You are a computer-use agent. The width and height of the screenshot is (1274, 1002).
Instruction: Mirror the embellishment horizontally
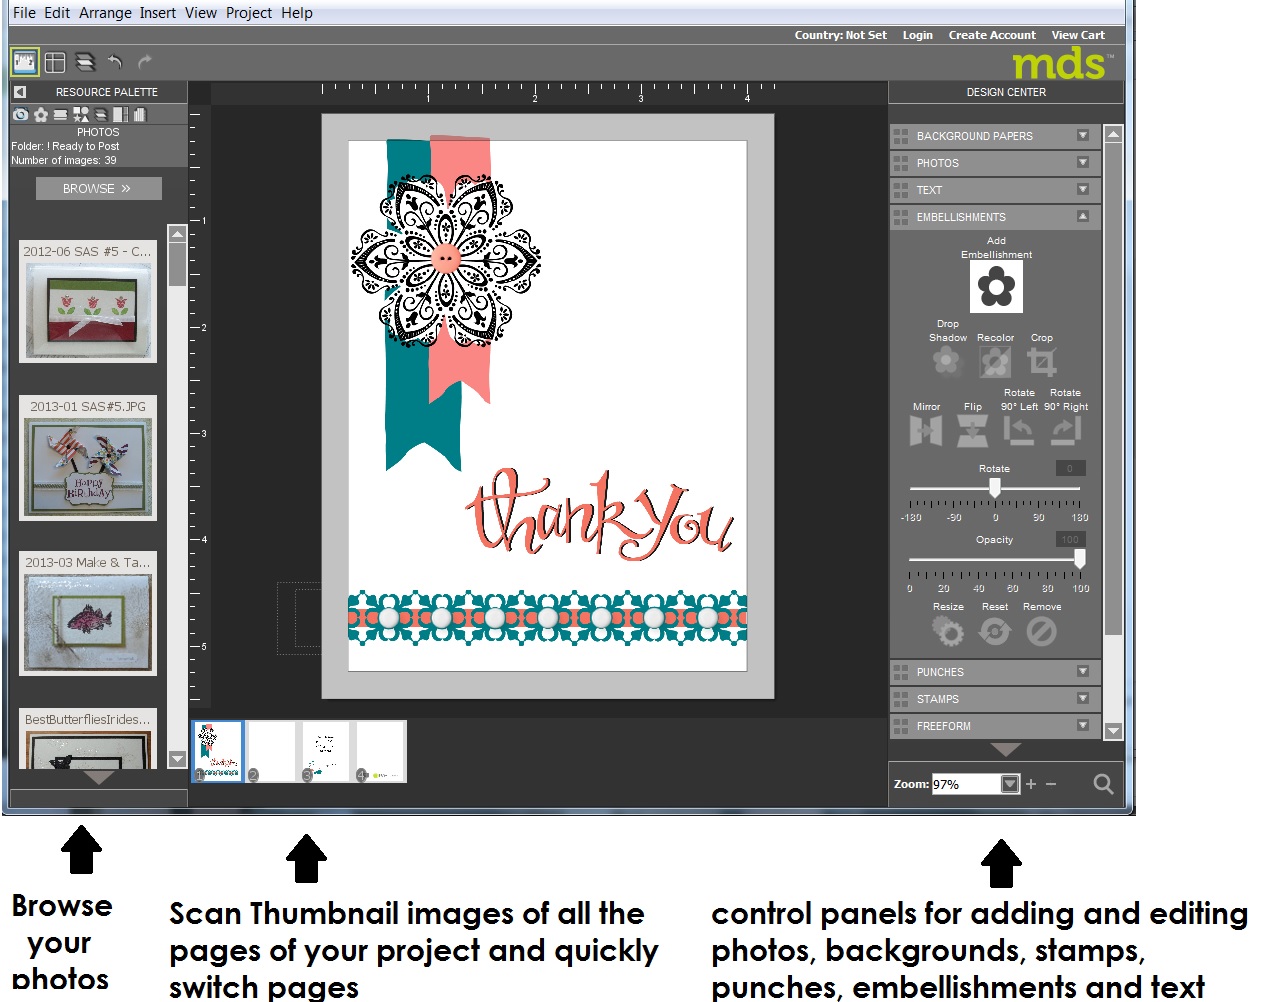tap(925, 430)
